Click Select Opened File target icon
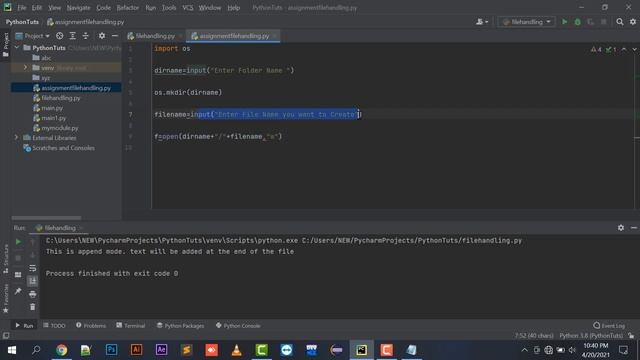The image size is (640, 360). click(60, 36)
